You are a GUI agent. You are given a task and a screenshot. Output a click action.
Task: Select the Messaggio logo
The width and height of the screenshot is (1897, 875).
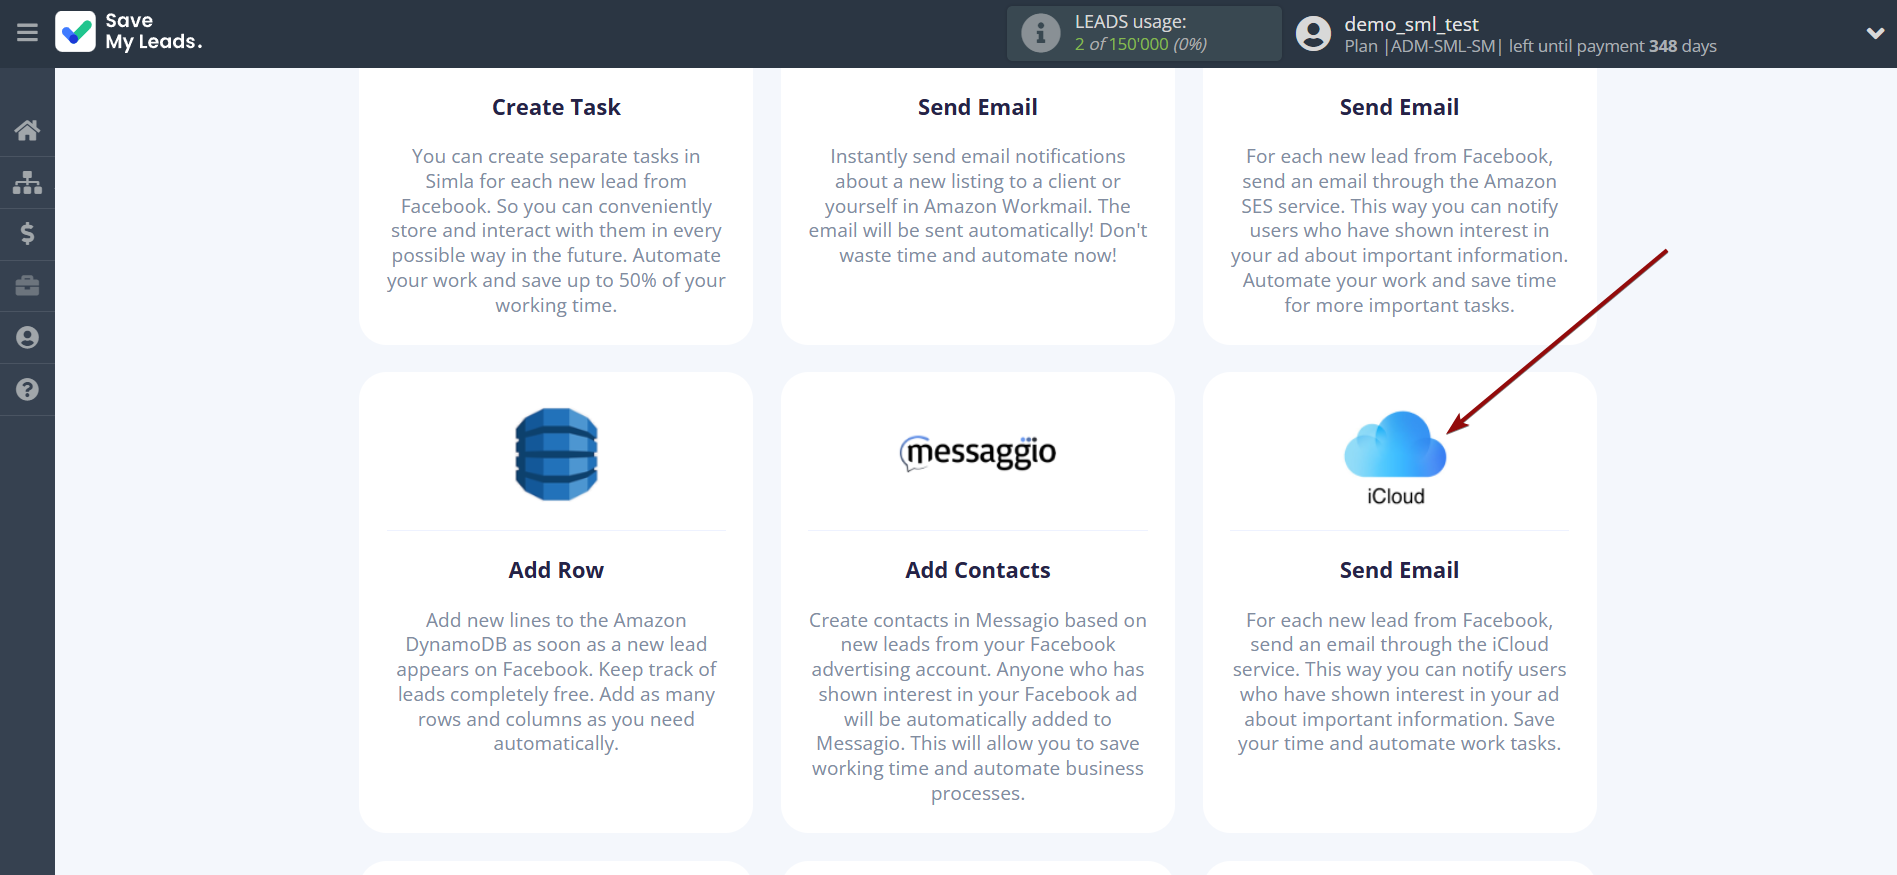point(977,453)
